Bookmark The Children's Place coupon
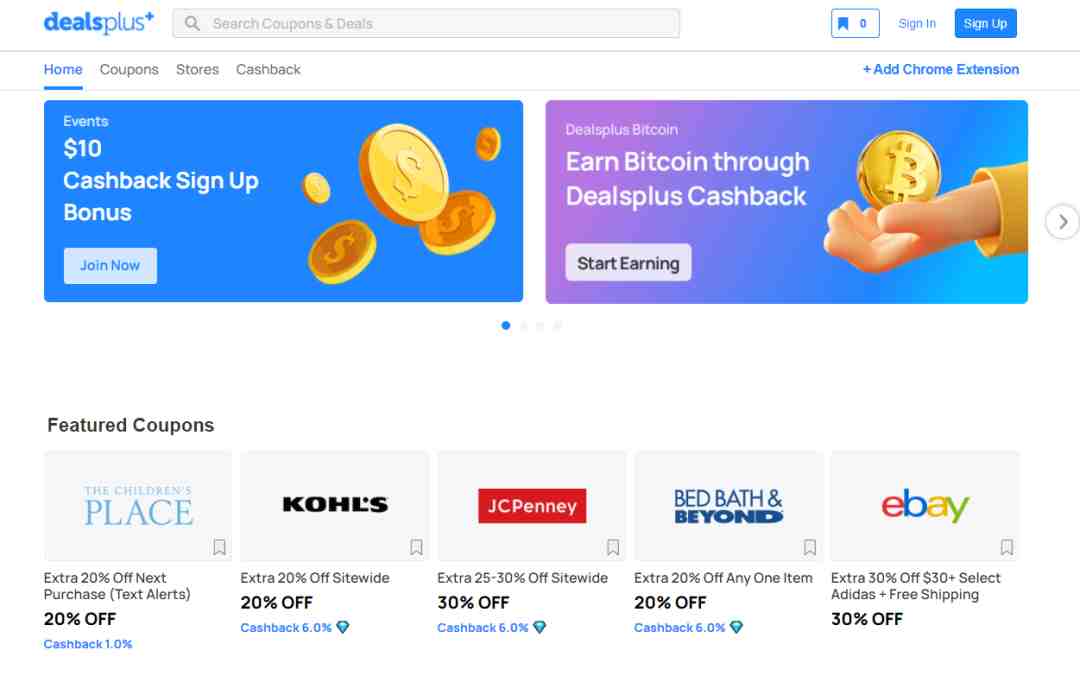The image size is (1080, 682). click(x=219, y=547)
